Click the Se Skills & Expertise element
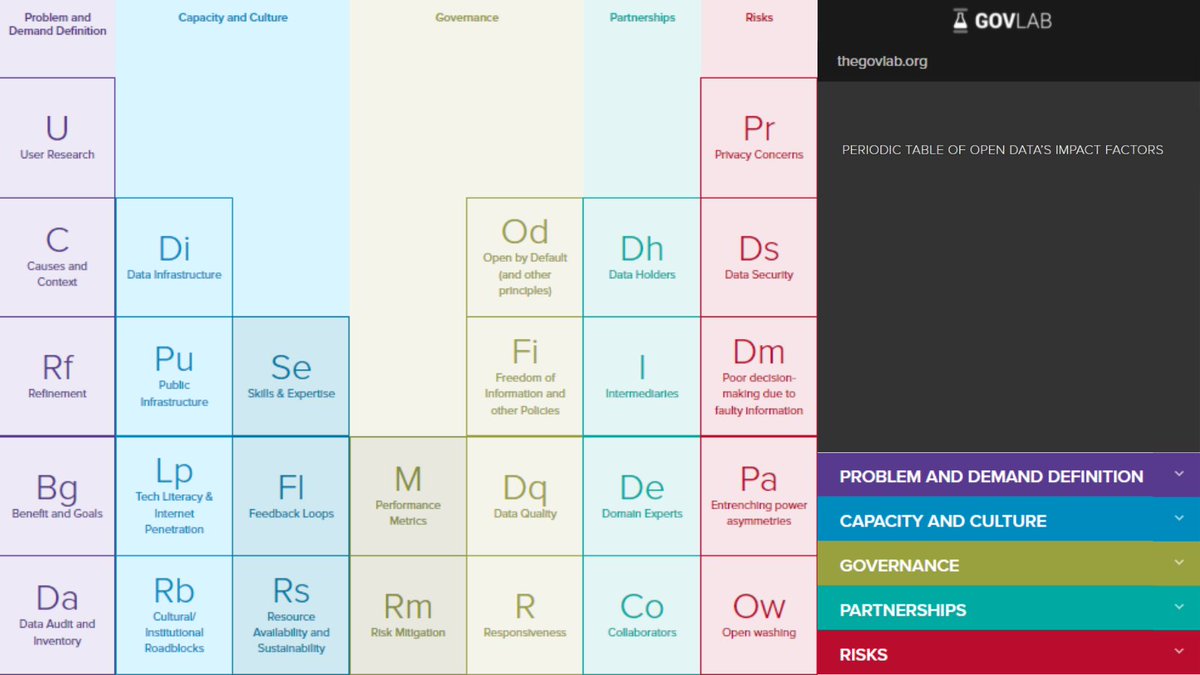1200x675 pixels. [290, 375]
